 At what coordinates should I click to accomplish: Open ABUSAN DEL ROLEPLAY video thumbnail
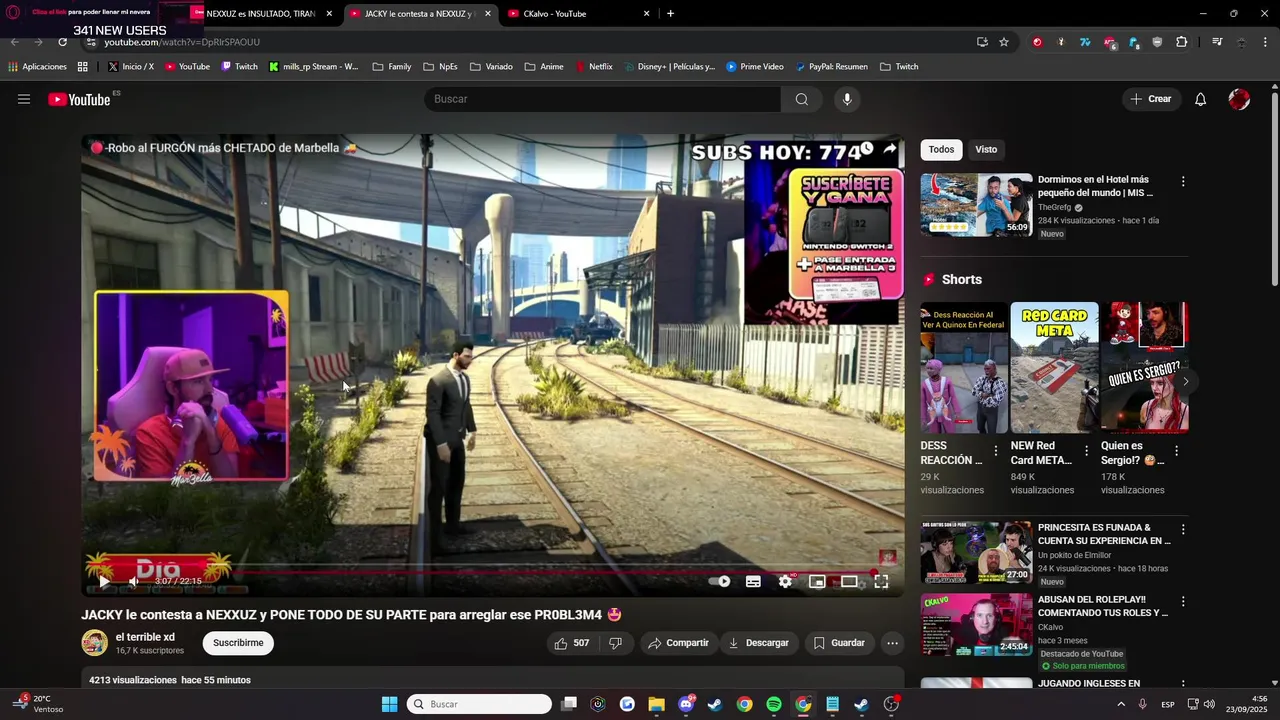976,625
